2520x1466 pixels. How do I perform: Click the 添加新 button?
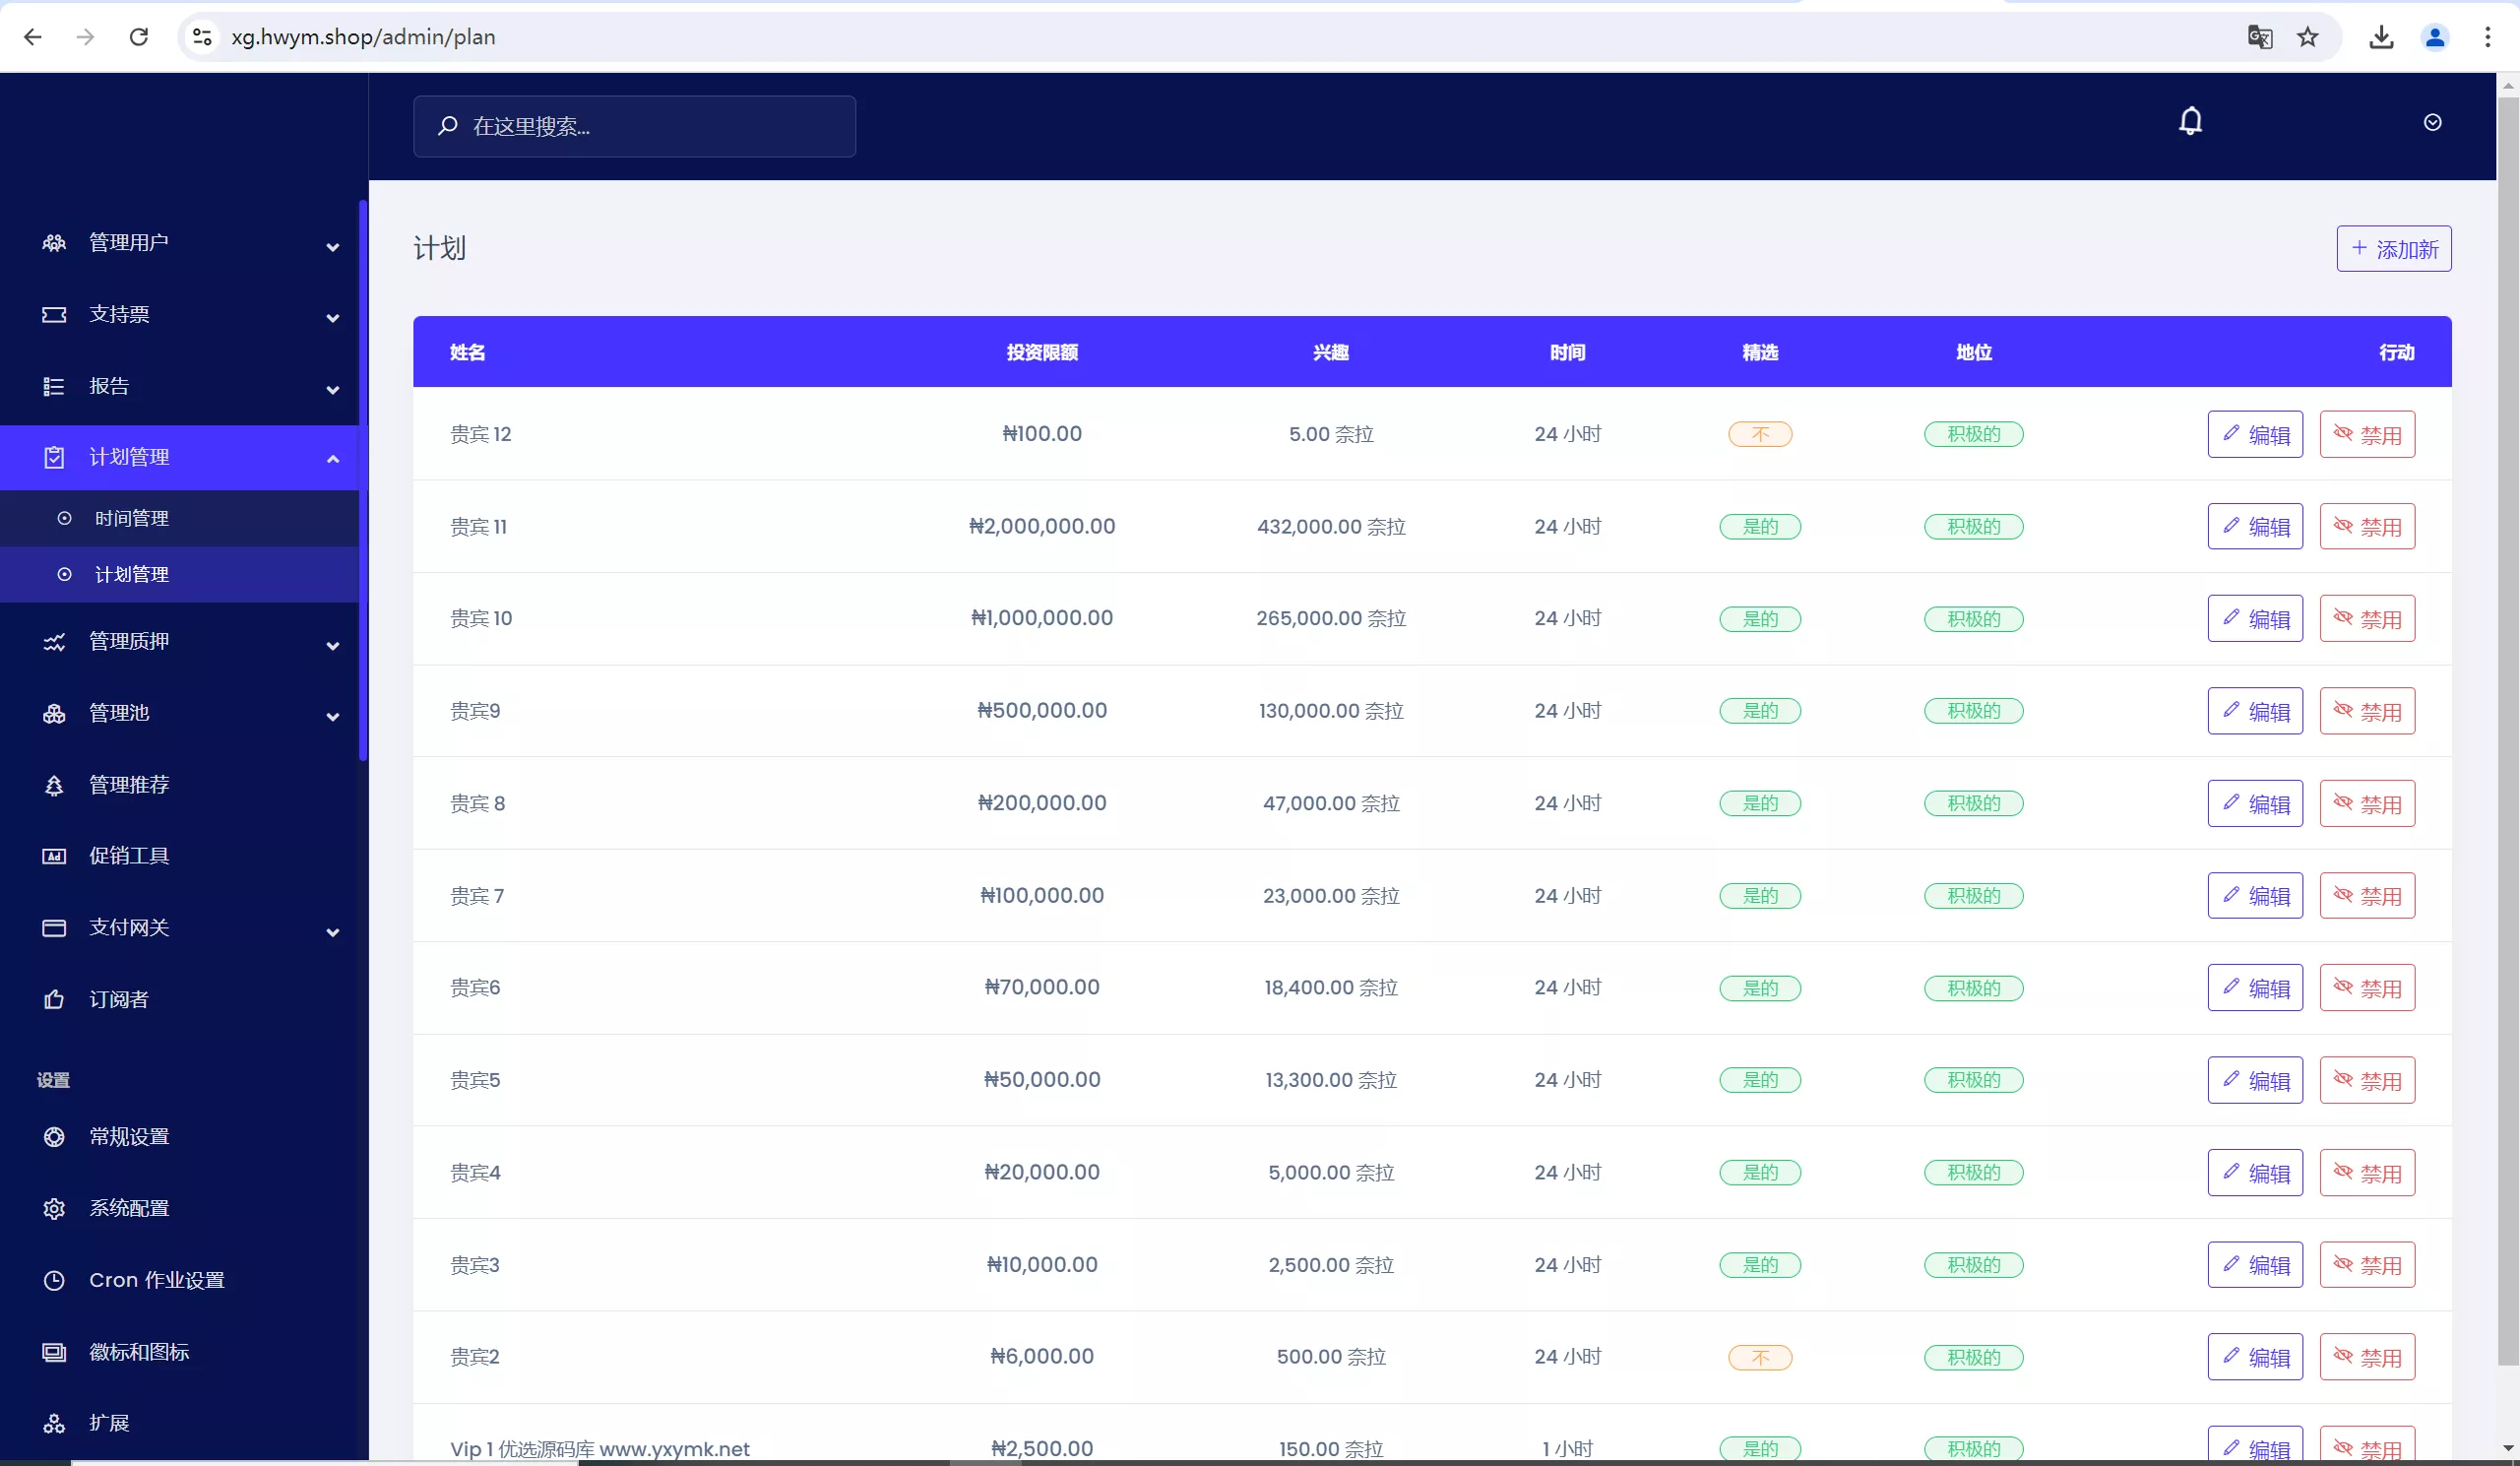[2393, 248]
